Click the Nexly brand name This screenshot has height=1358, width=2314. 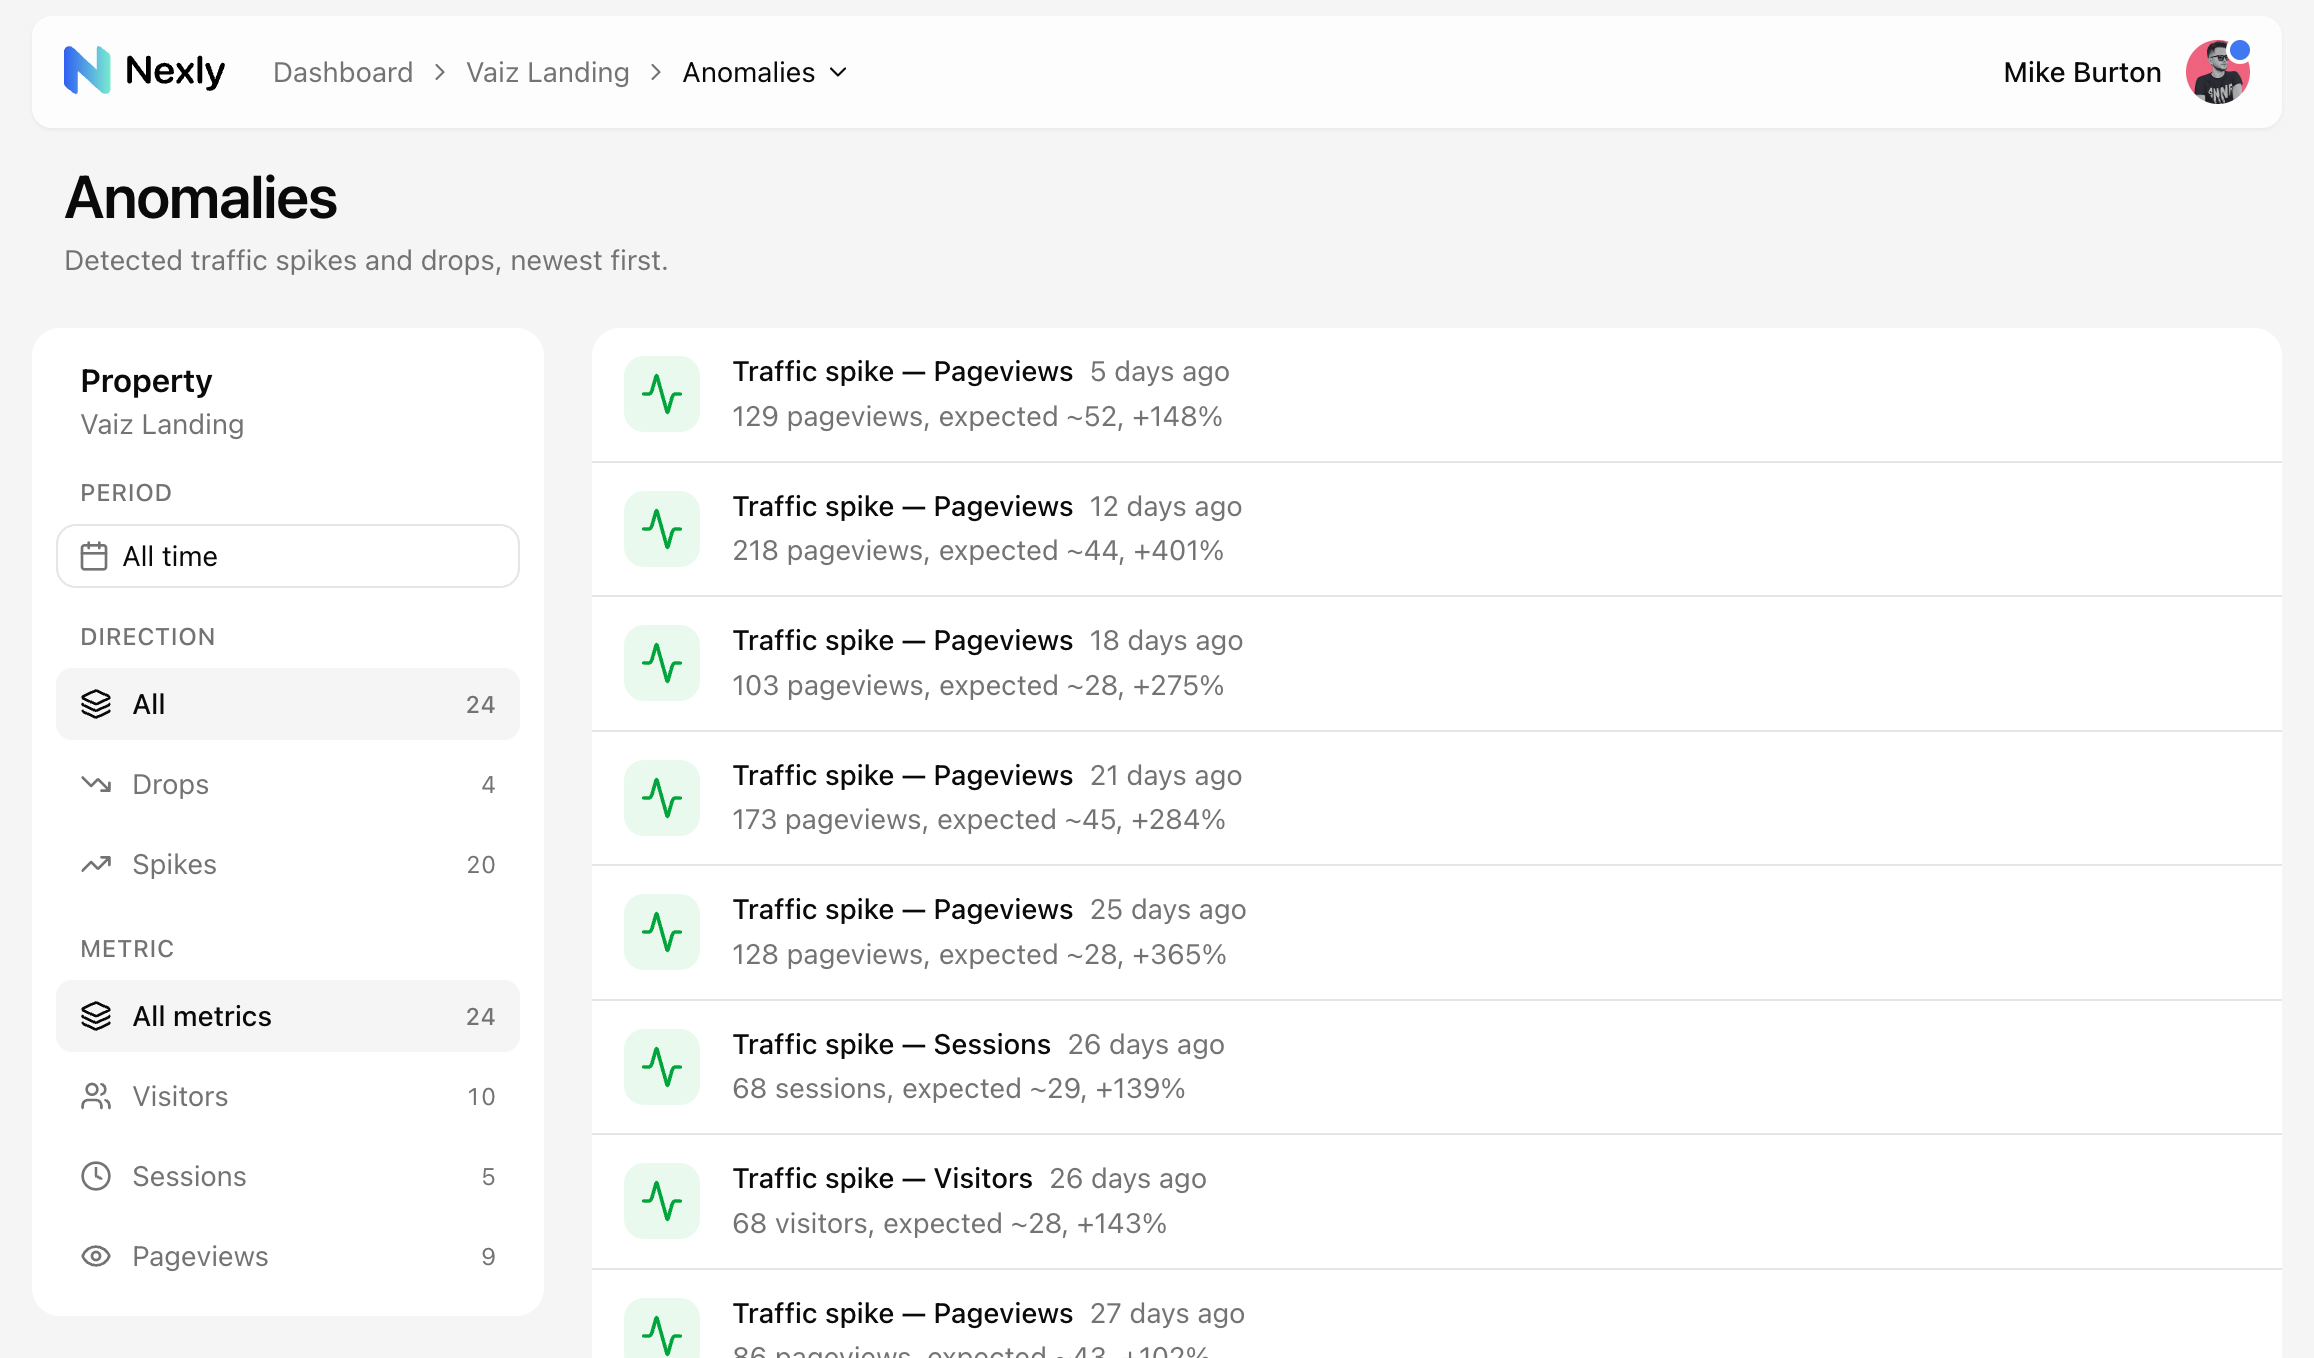pyautogui.click(x=175, y=71)
